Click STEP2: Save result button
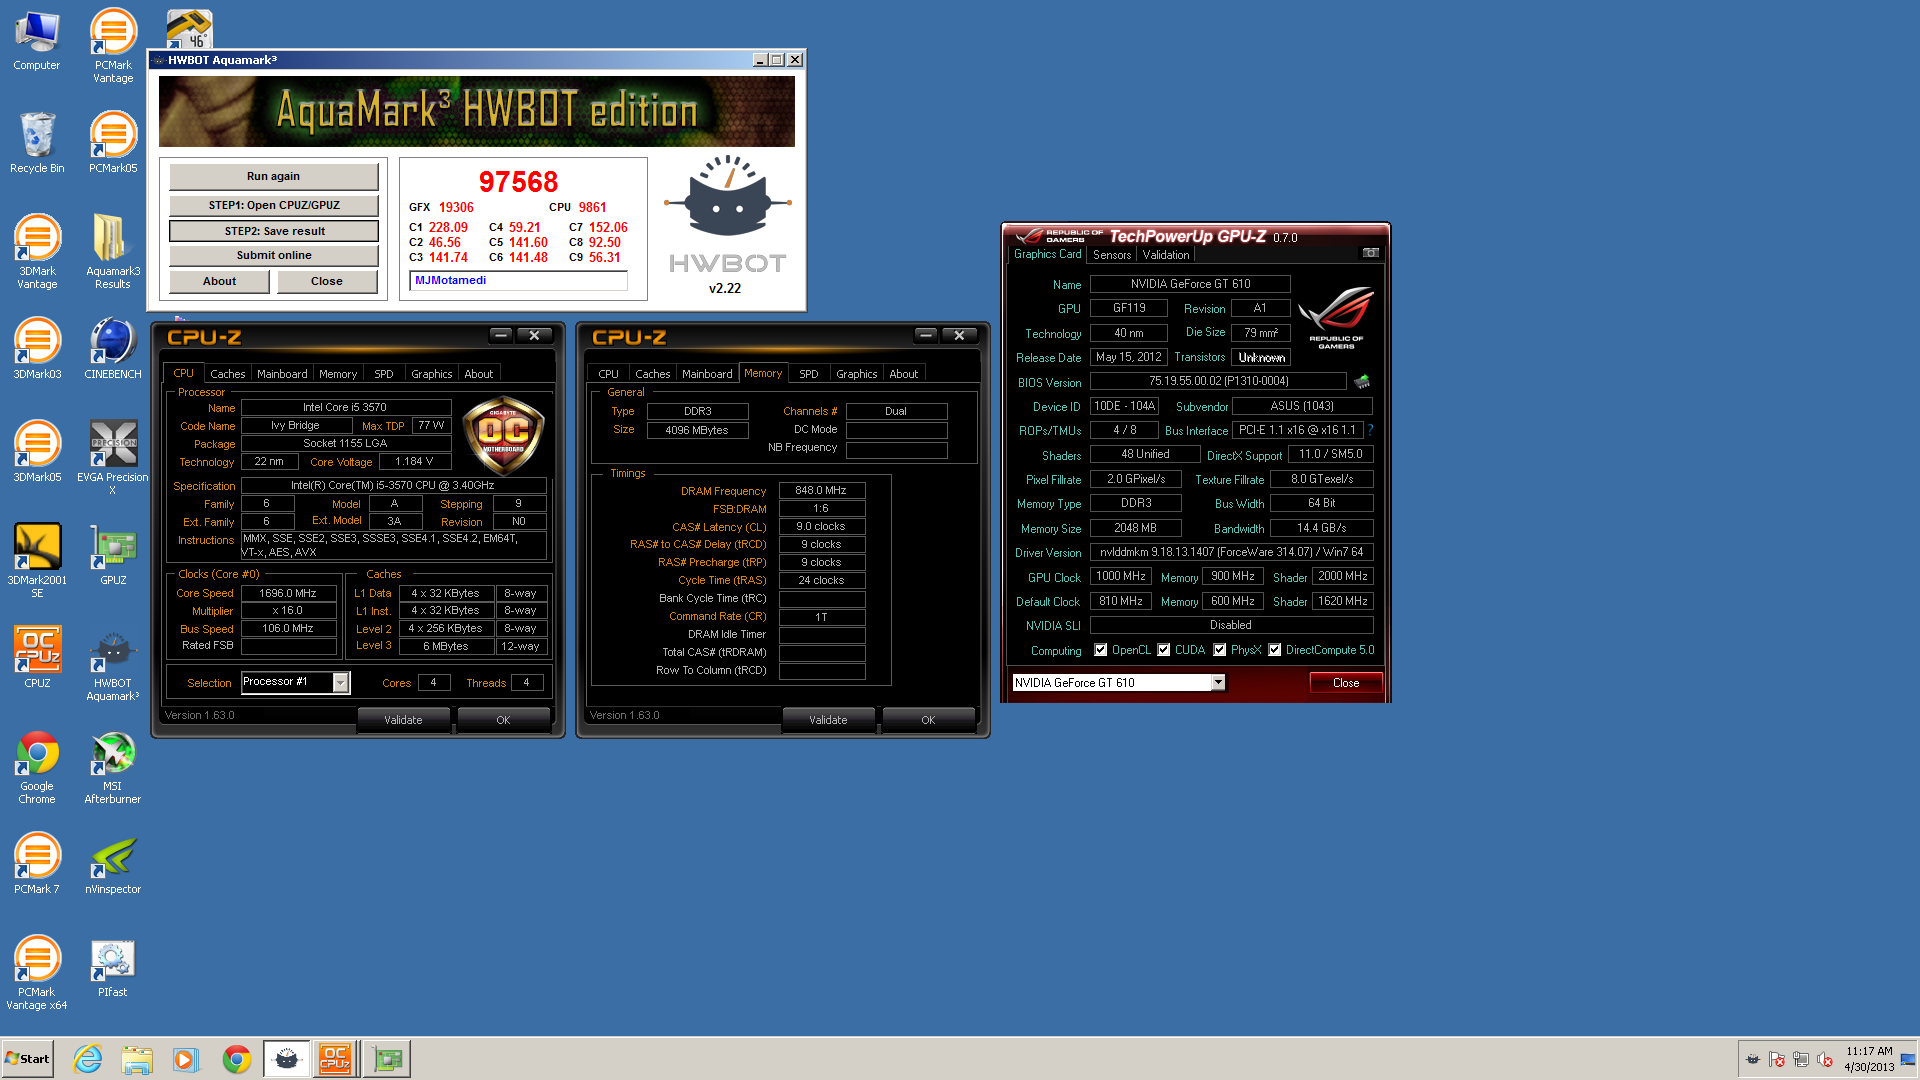 pyautogui.click(x=274, y=231)
